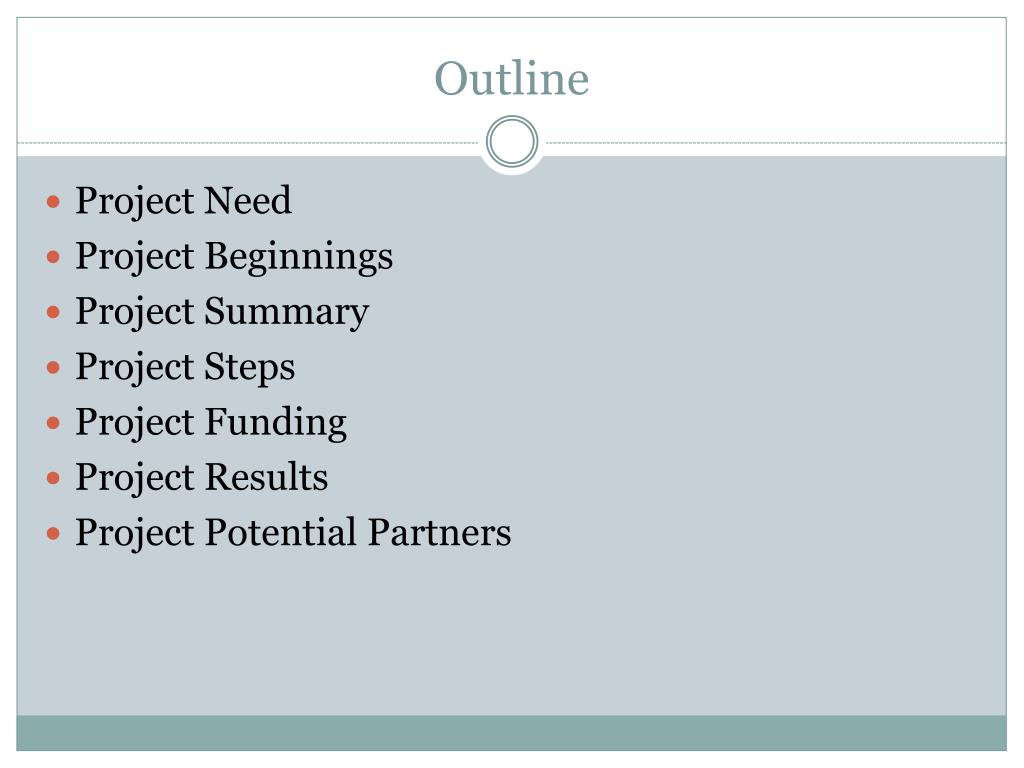Select the Project Need bullet text
Image resolution: width=1024 pixels, height=768 pixels.
[x=184, y=200]
